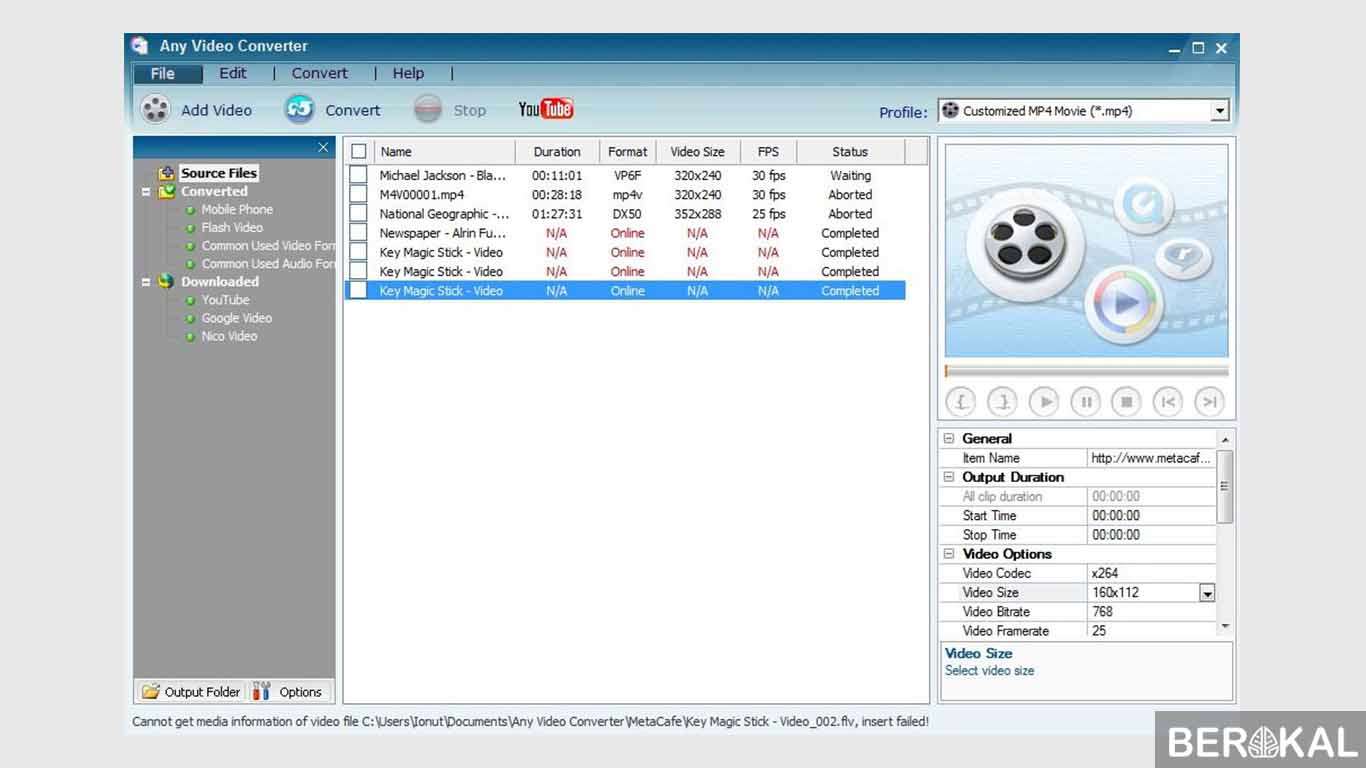This screenshot has height=768, width=1366.
Task: Jump to previous frame in preview
Action: (1168, 402)
